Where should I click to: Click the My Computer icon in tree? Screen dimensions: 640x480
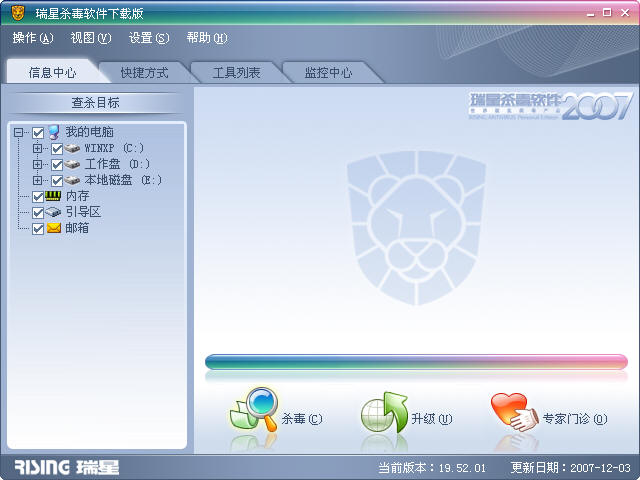tap(54, 132)
